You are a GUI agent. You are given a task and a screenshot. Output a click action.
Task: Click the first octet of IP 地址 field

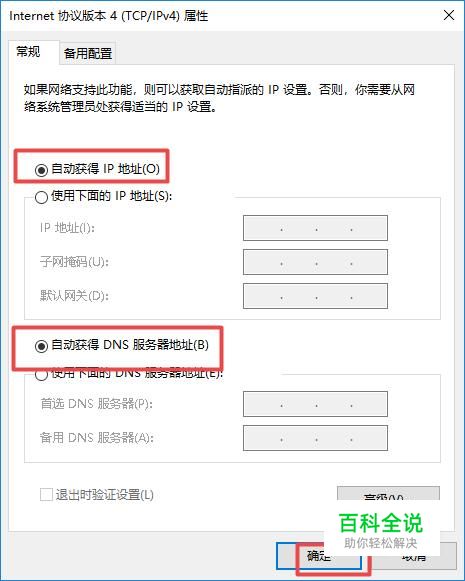(263, 228)
